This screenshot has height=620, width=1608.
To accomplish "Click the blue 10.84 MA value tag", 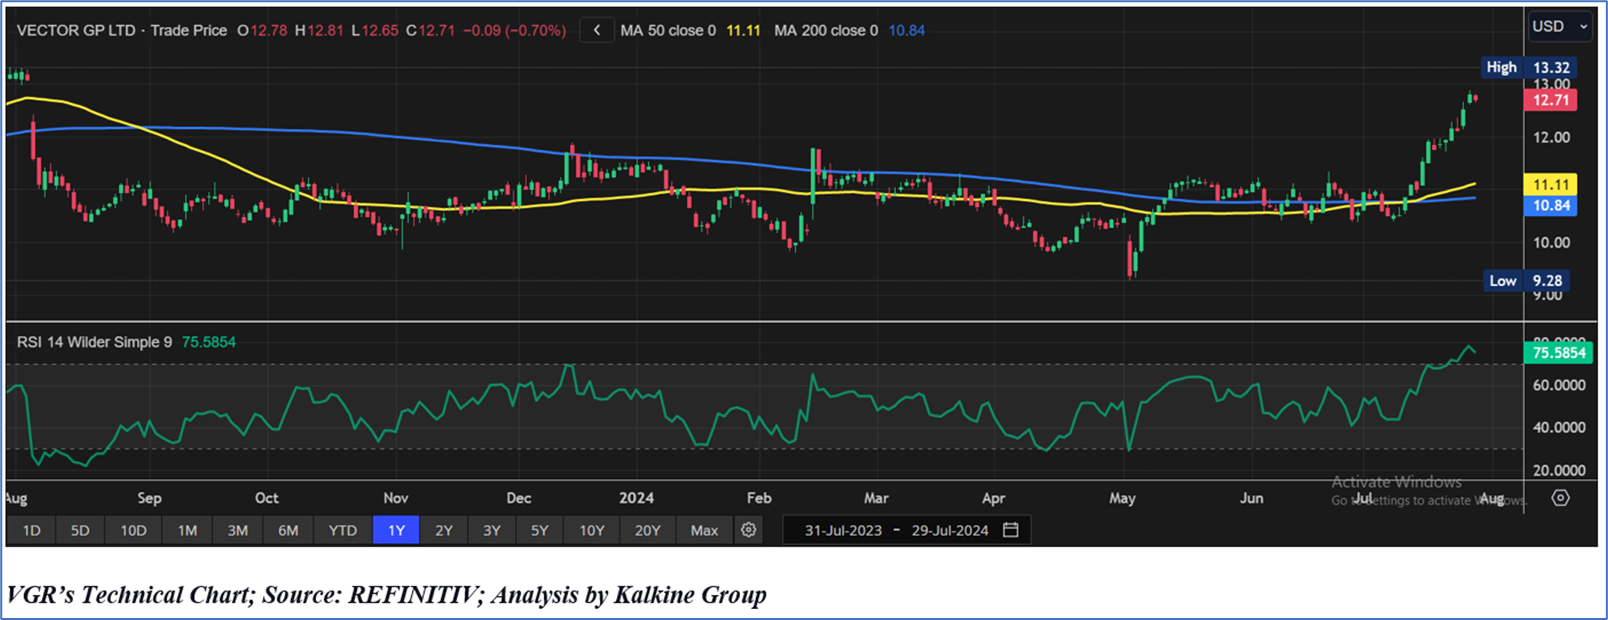I will tap(1551, 206).
